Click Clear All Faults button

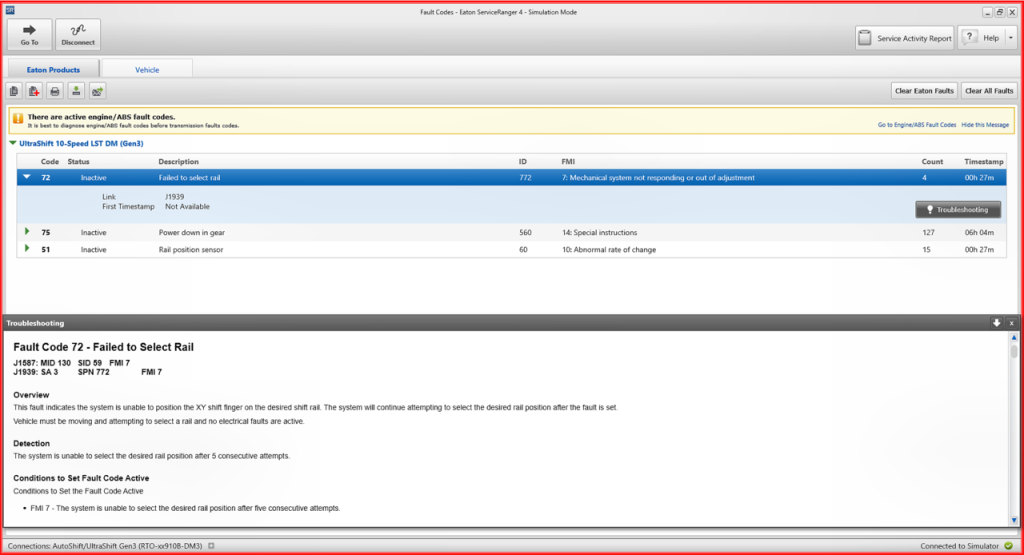point(989,91)
